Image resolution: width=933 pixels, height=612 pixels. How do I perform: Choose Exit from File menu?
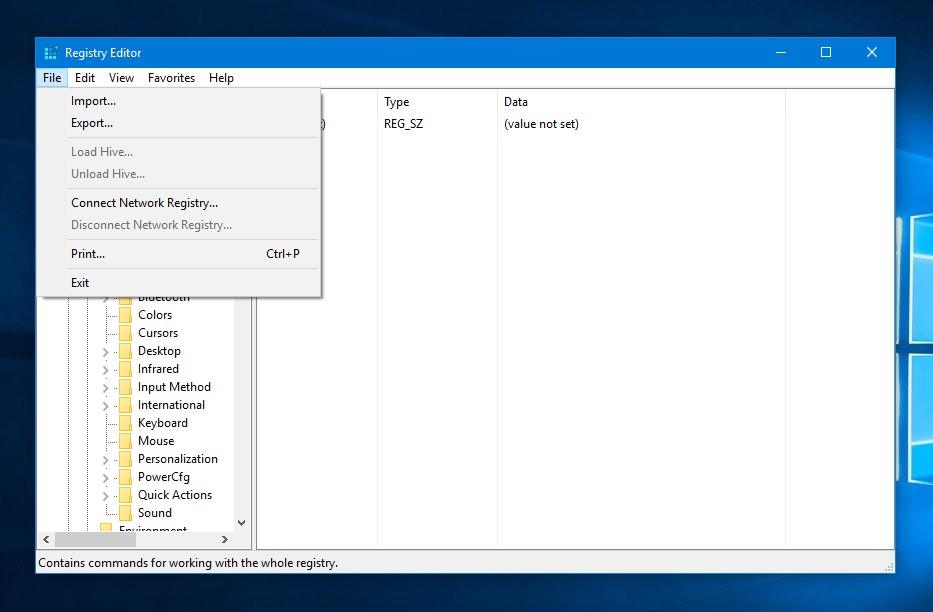pos(179,283)
